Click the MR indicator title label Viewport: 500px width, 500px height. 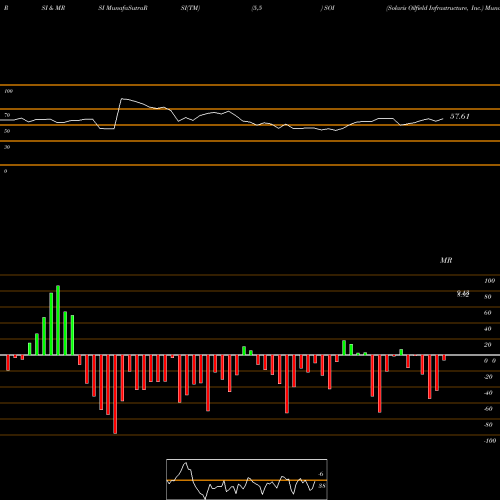coord(446,260)
